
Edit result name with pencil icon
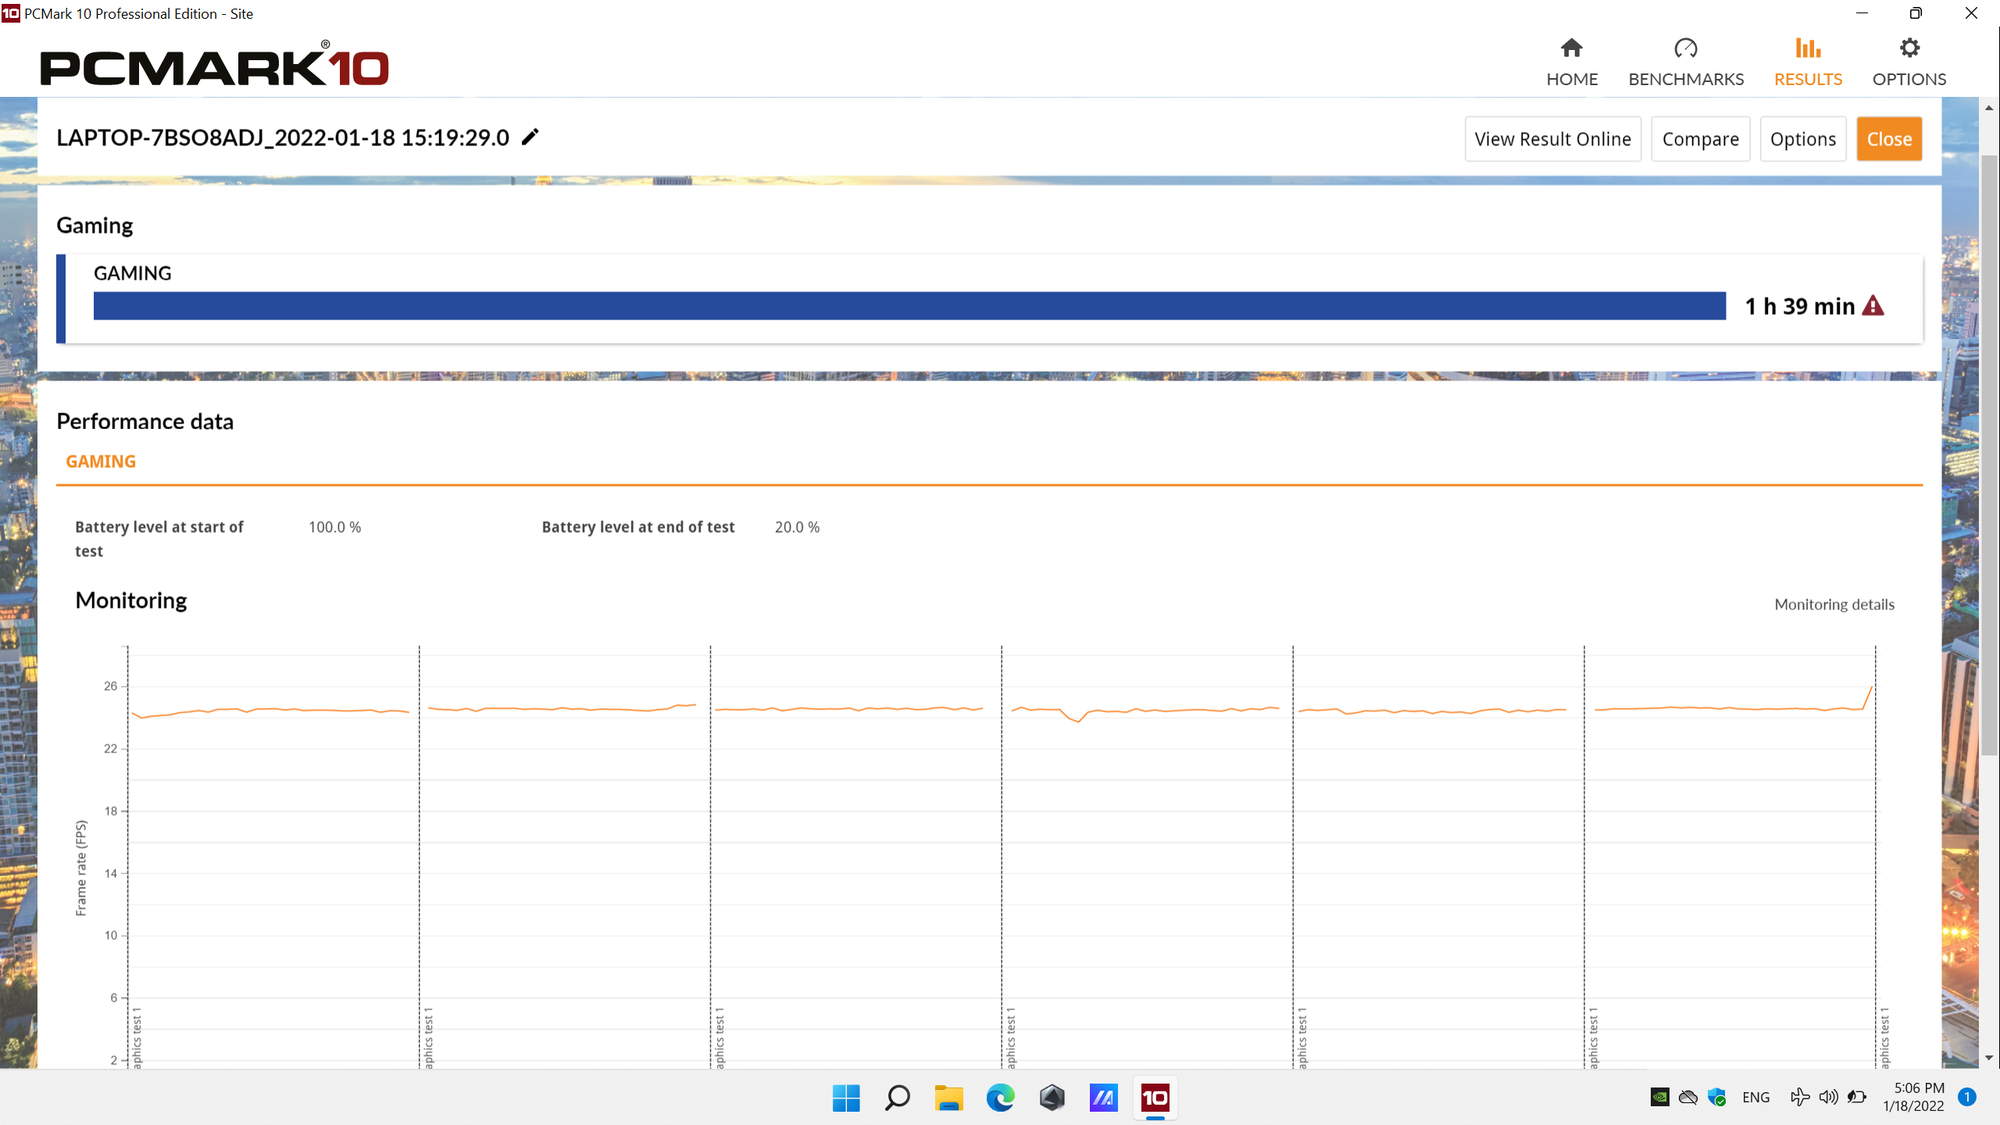[530, 137]
